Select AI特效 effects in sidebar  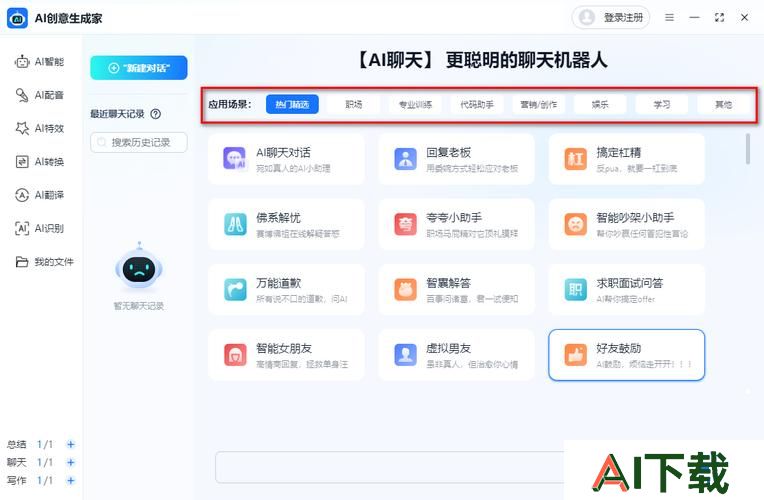pos(40,128)
